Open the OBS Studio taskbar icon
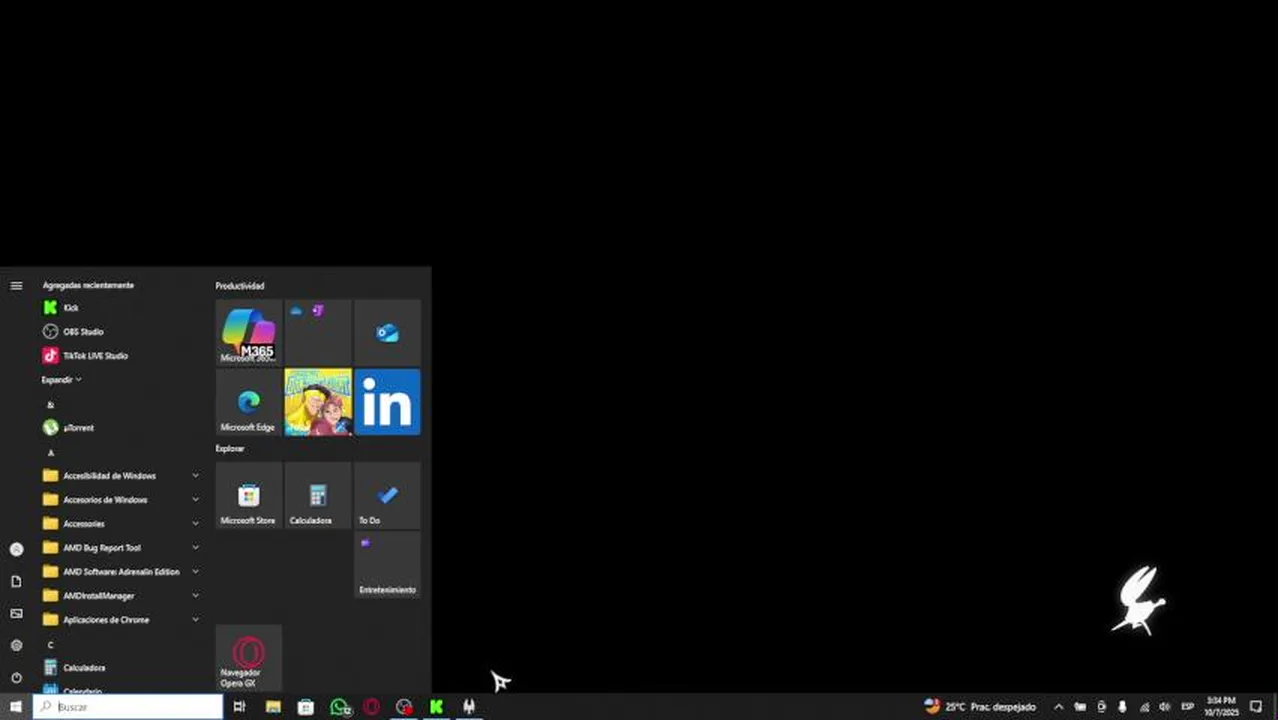This screenshot has width=1278, height=720. pyautogui.click(x=404, y=707)
